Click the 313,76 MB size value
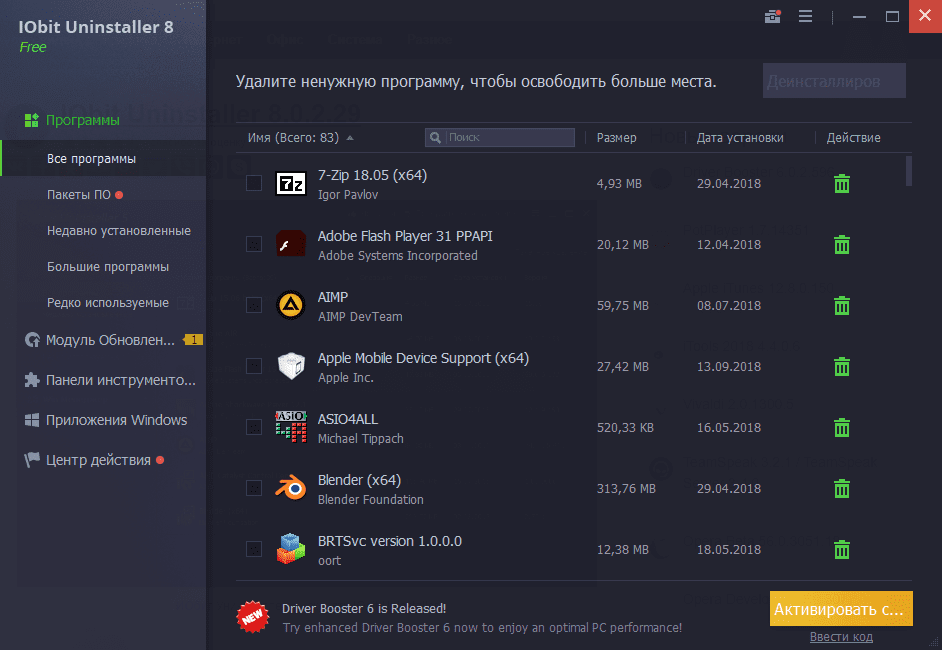This screenshot has width=942, height=650. coord(626,489)
